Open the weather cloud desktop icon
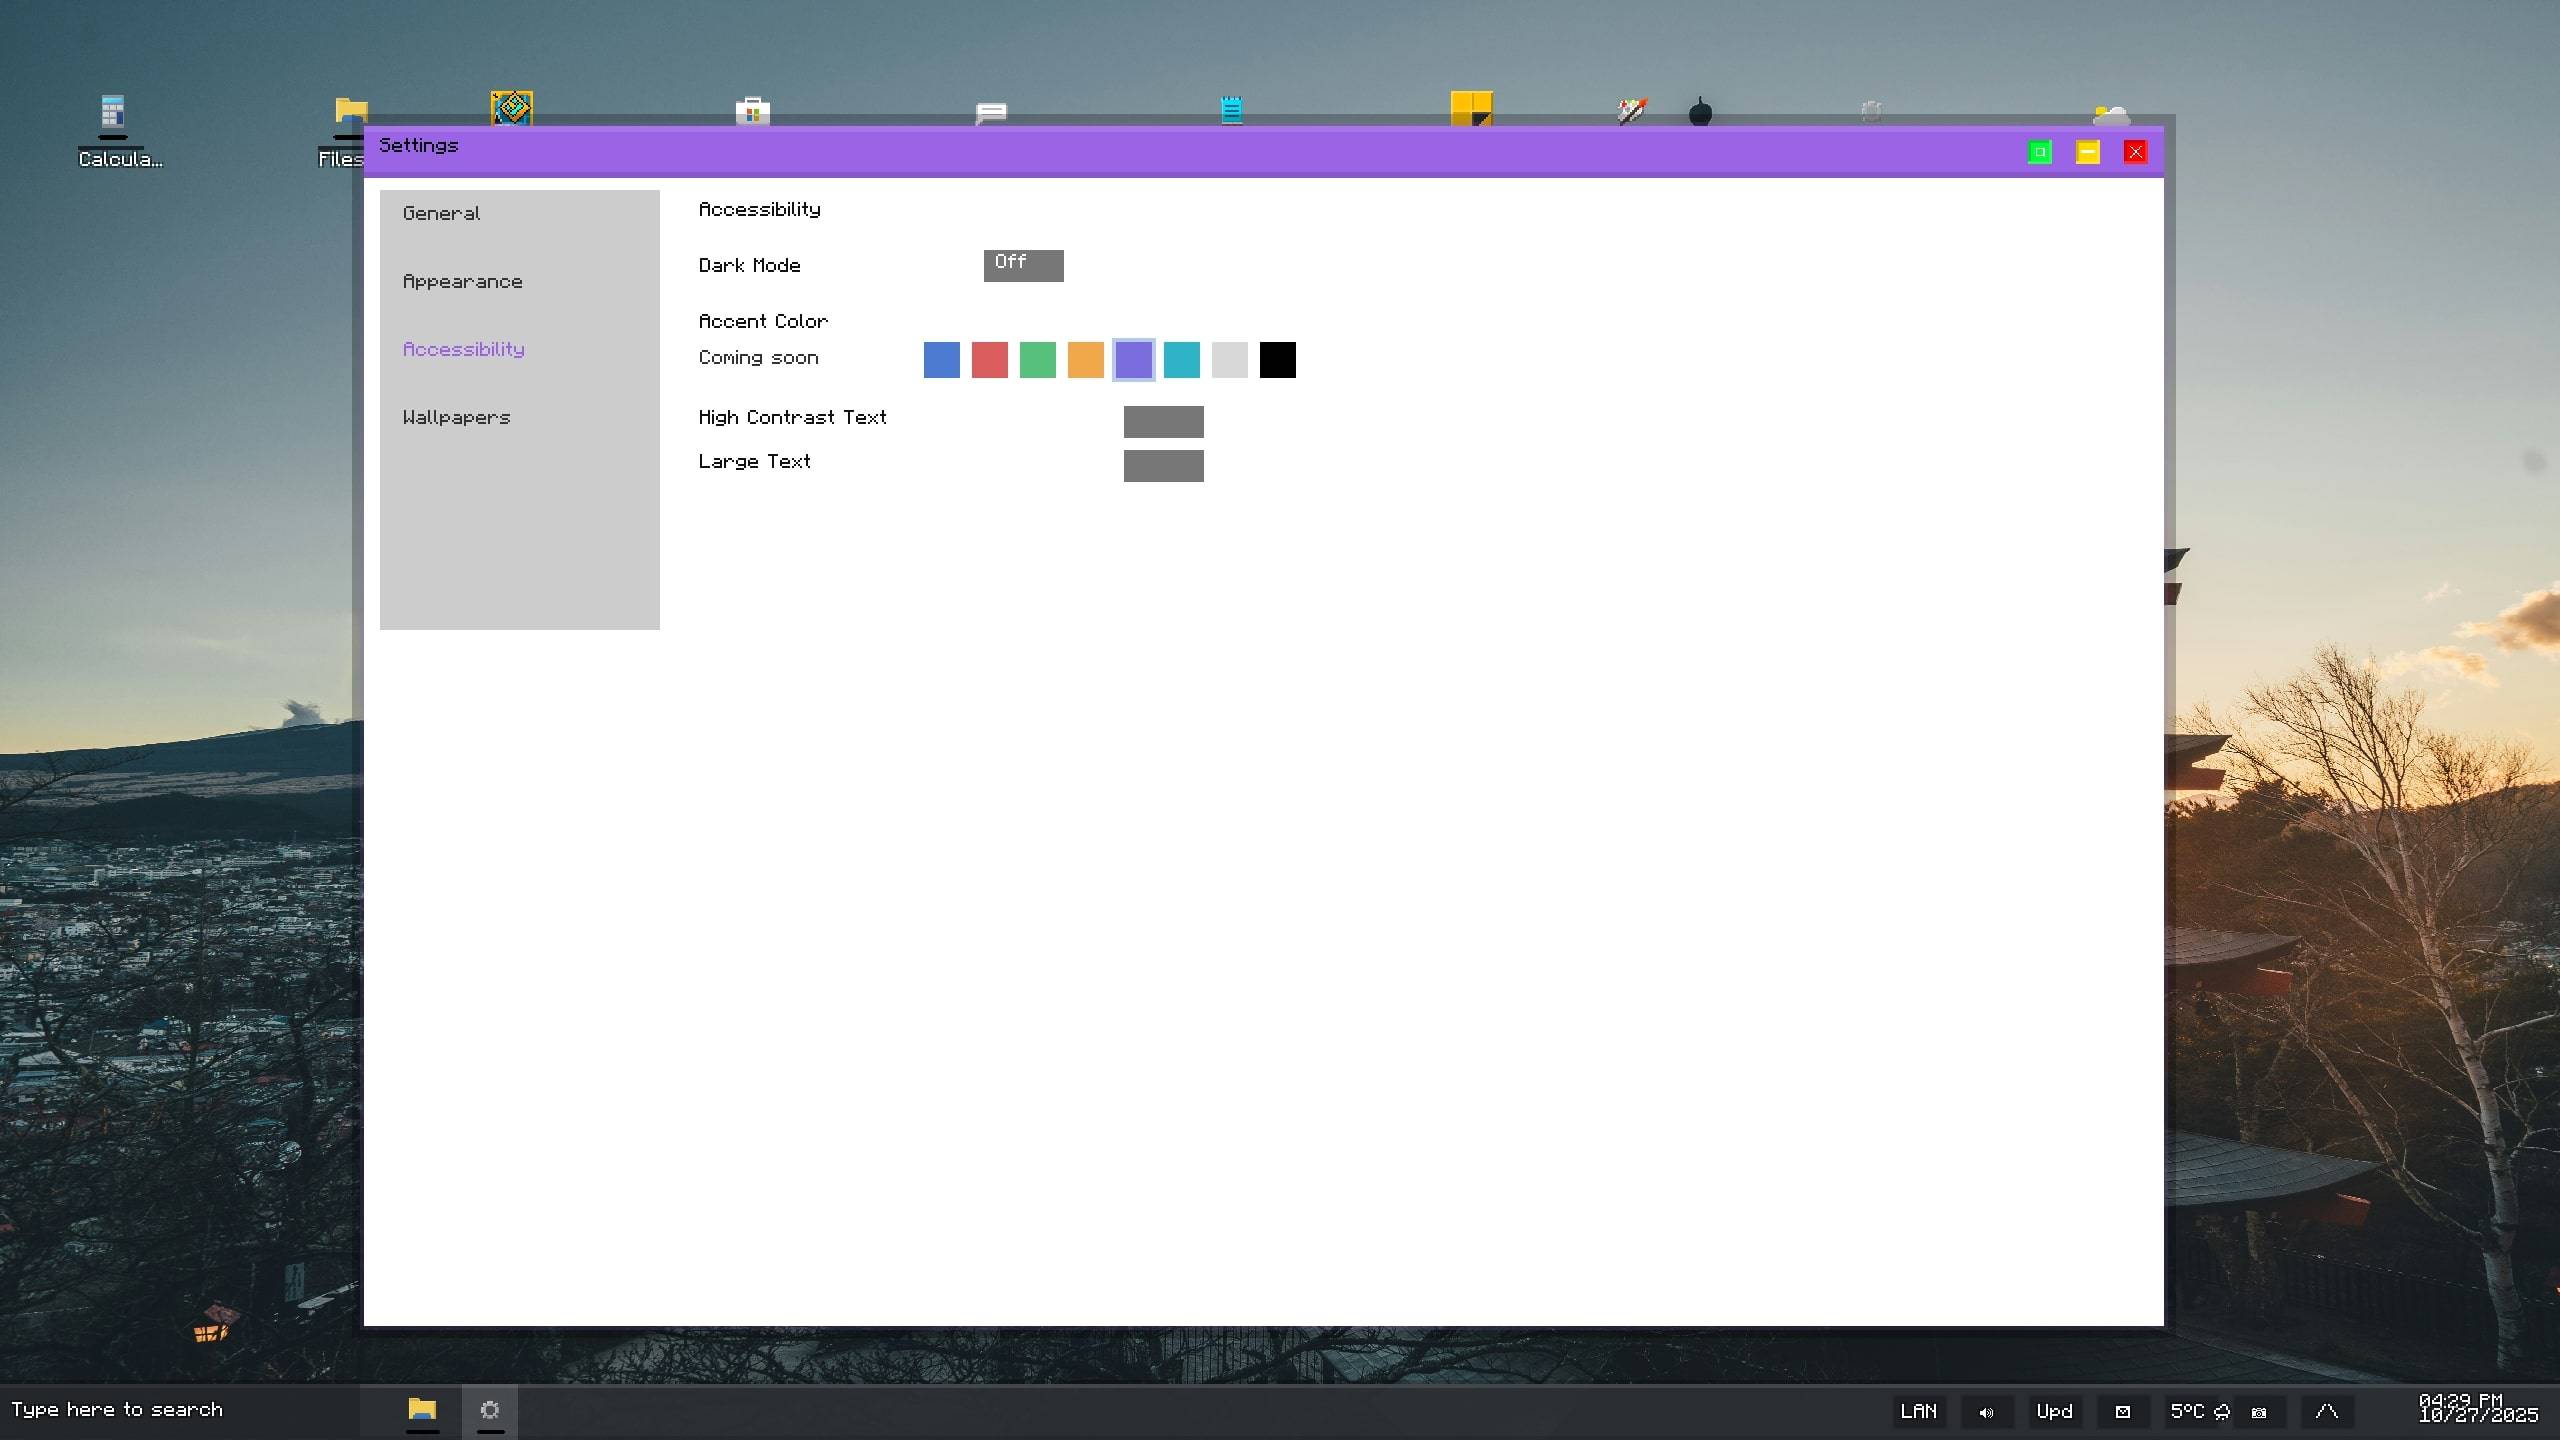The image size is (2560, 1440). [x=2110, y=112]
